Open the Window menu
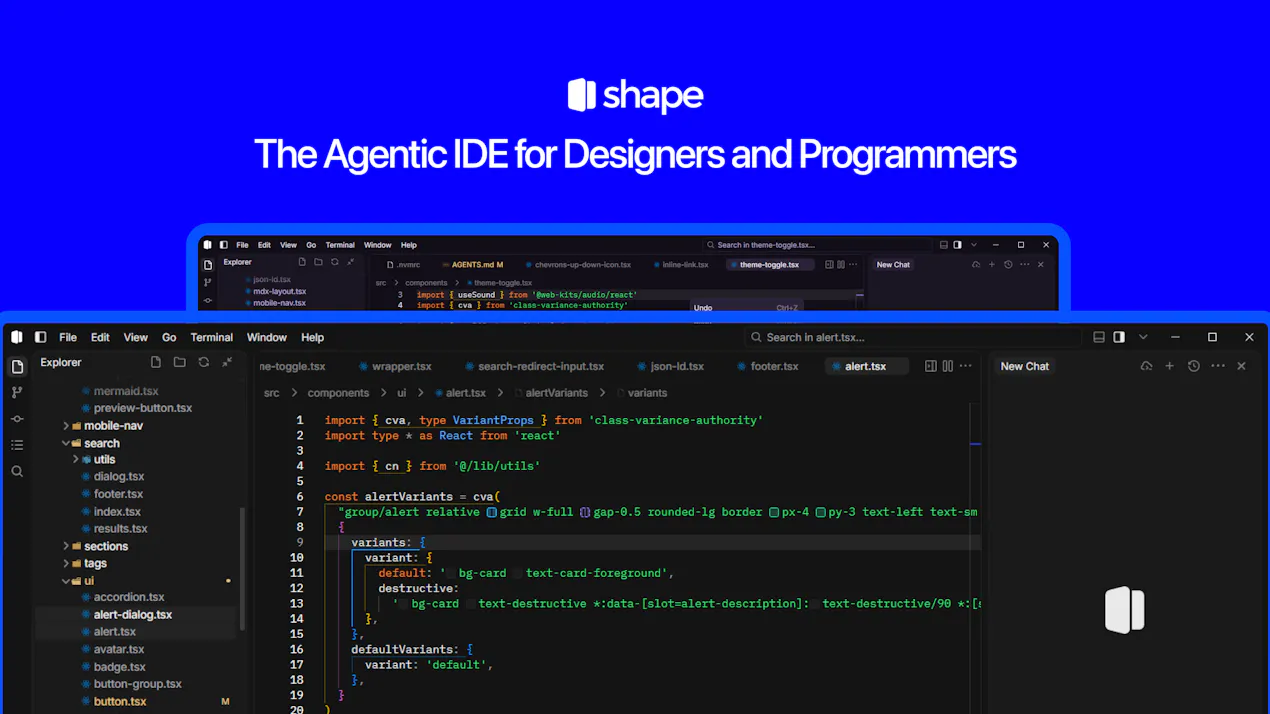This screenshot has height=714, width=1270. (x=266, y=338)
